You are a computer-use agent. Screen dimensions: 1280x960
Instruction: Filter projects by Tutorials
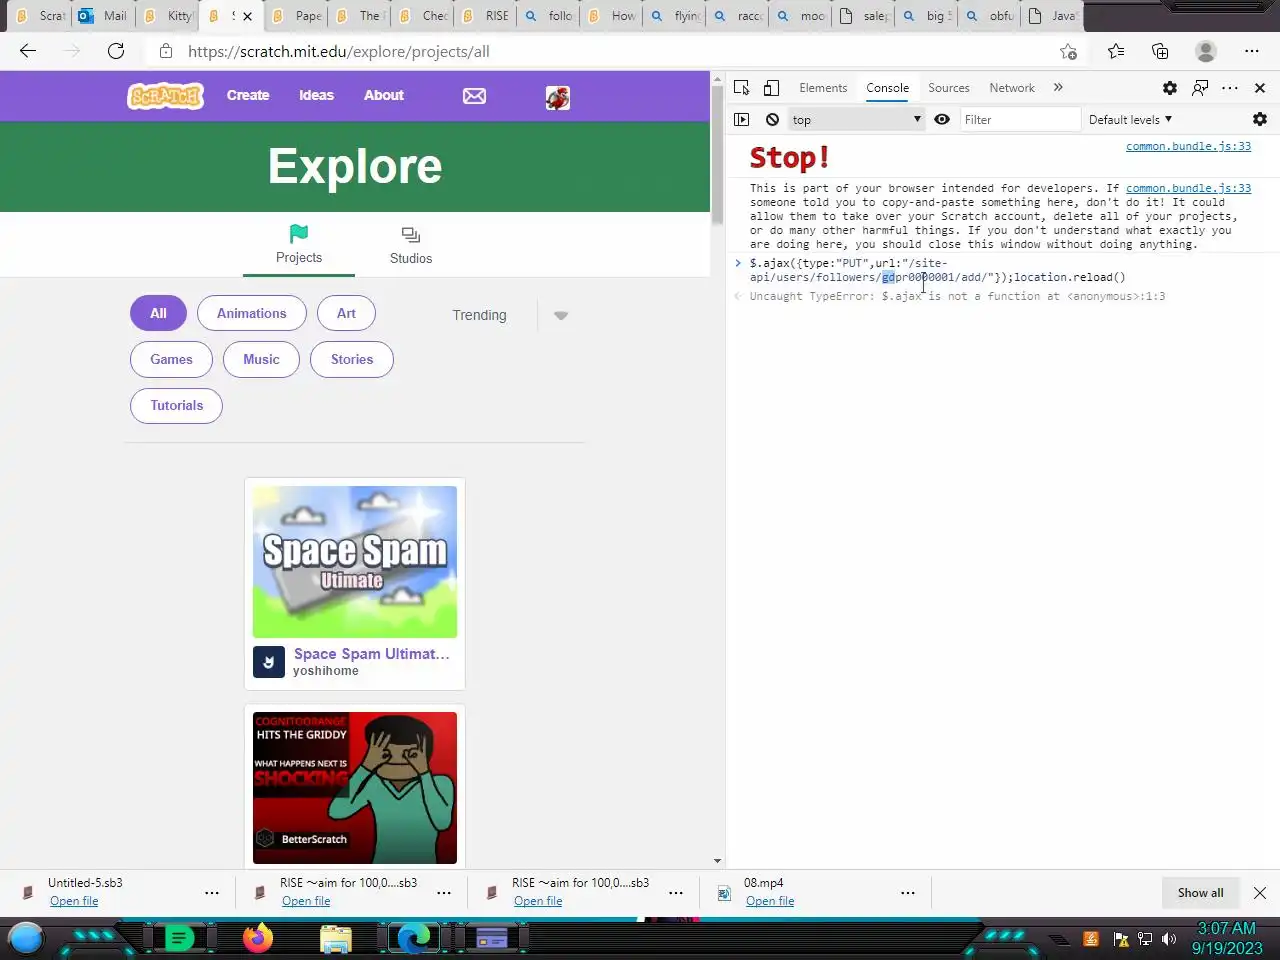coord(176,405)
